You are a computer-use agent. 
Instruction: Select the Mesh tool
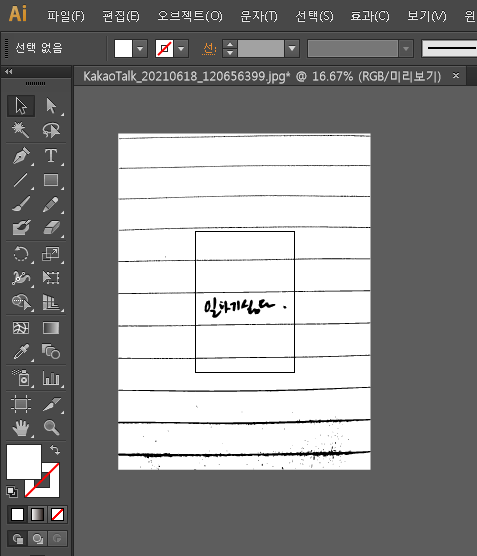tap(21, 328)
